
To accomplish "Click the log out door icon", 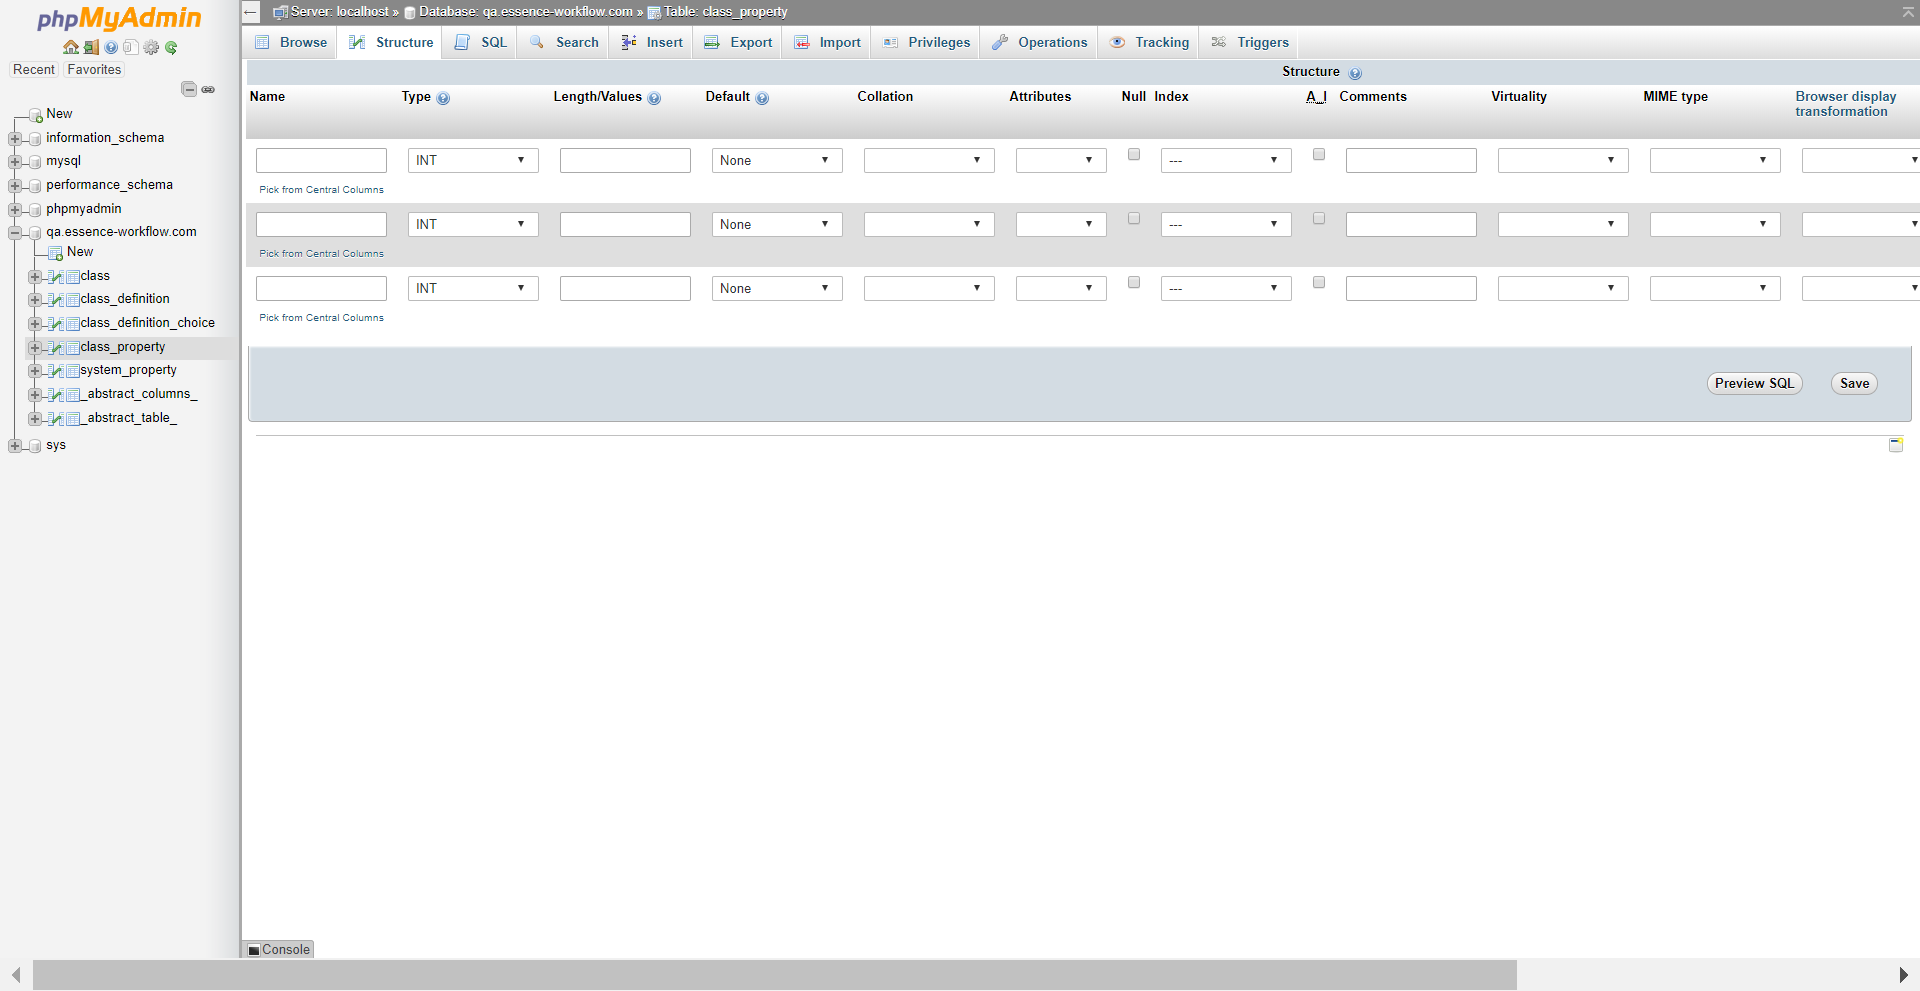I will pos(90,47).
